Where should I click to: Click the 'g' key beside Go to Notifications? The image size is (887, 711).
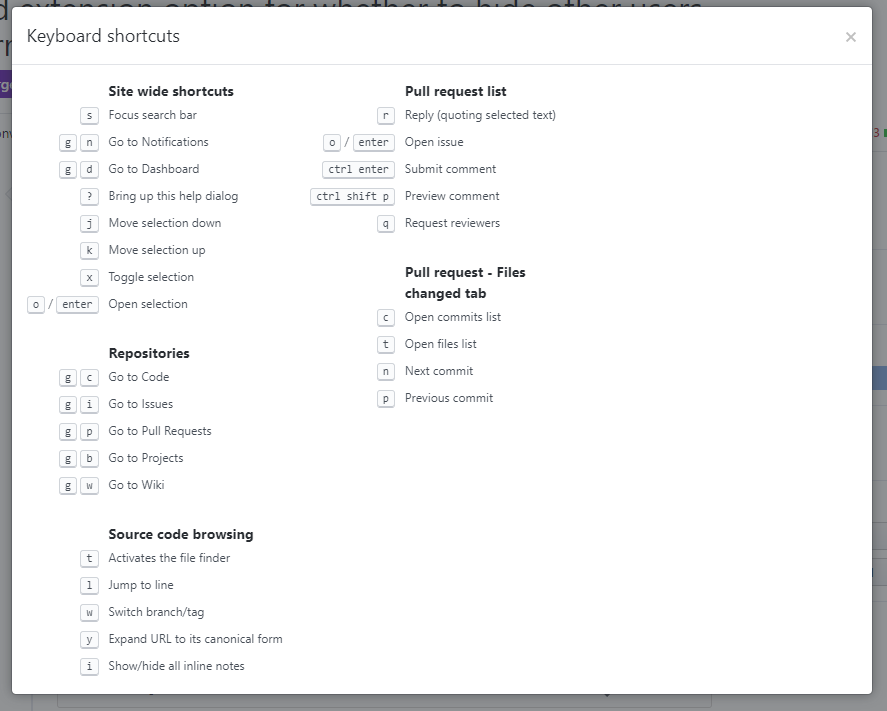[68, 143]
